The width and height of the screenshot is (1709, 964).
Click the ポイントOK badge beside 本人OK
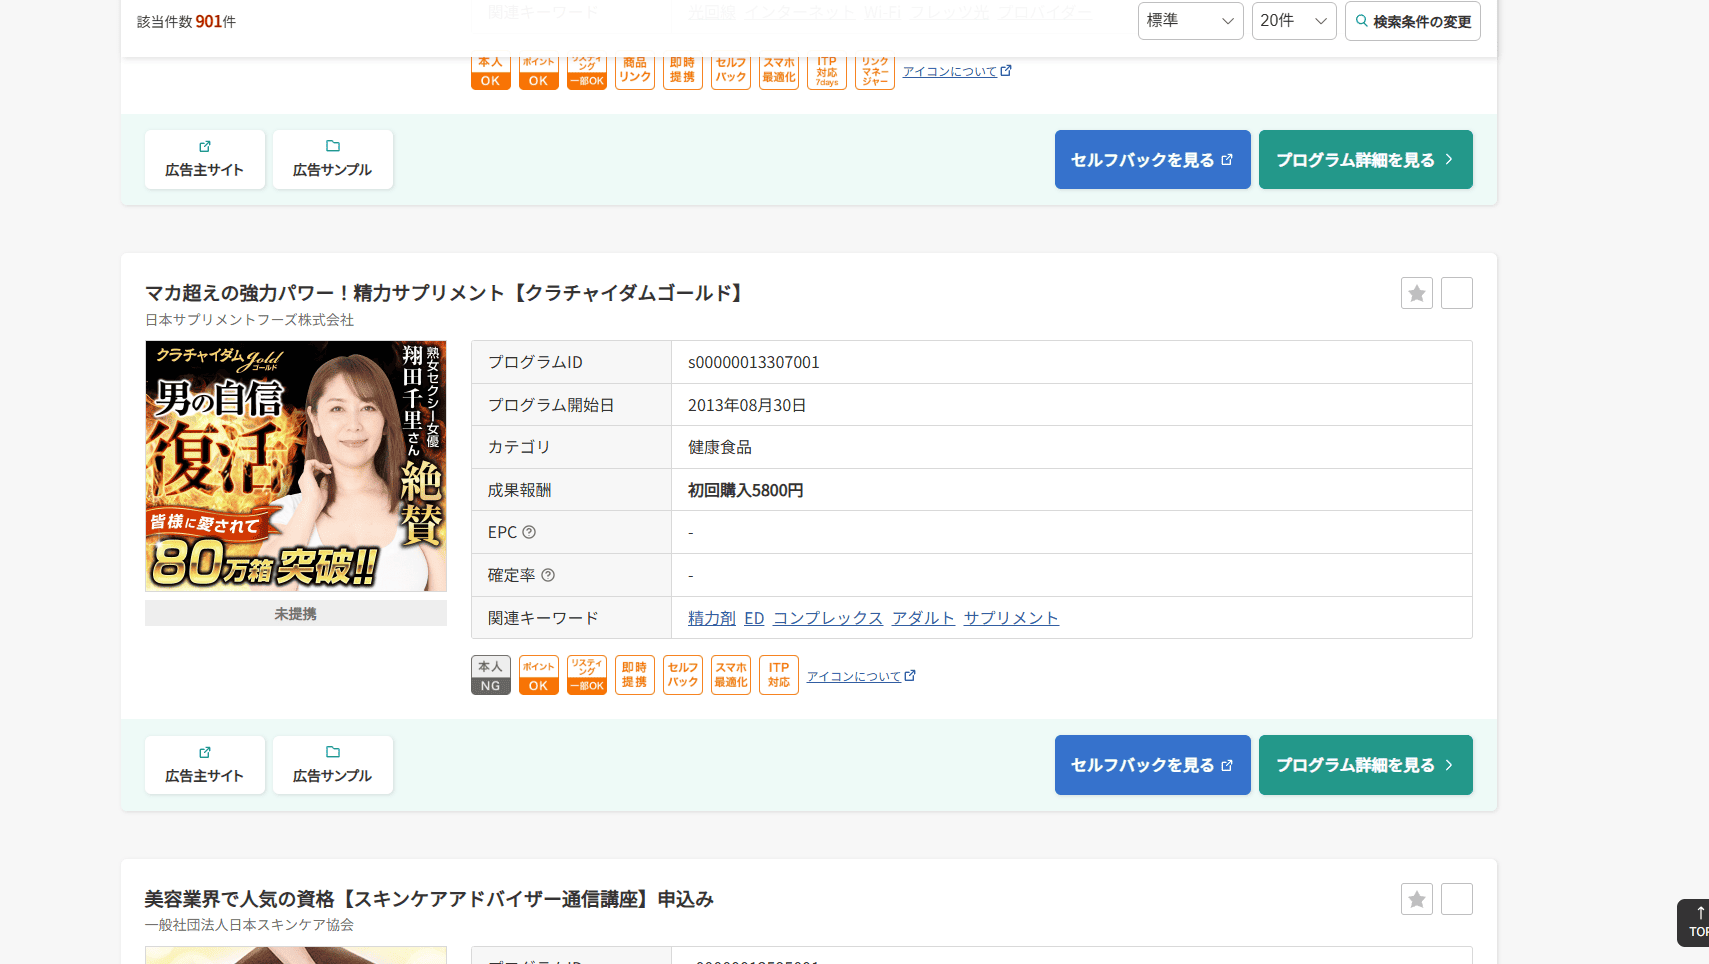pyautogui.click(x=539, y=72)
